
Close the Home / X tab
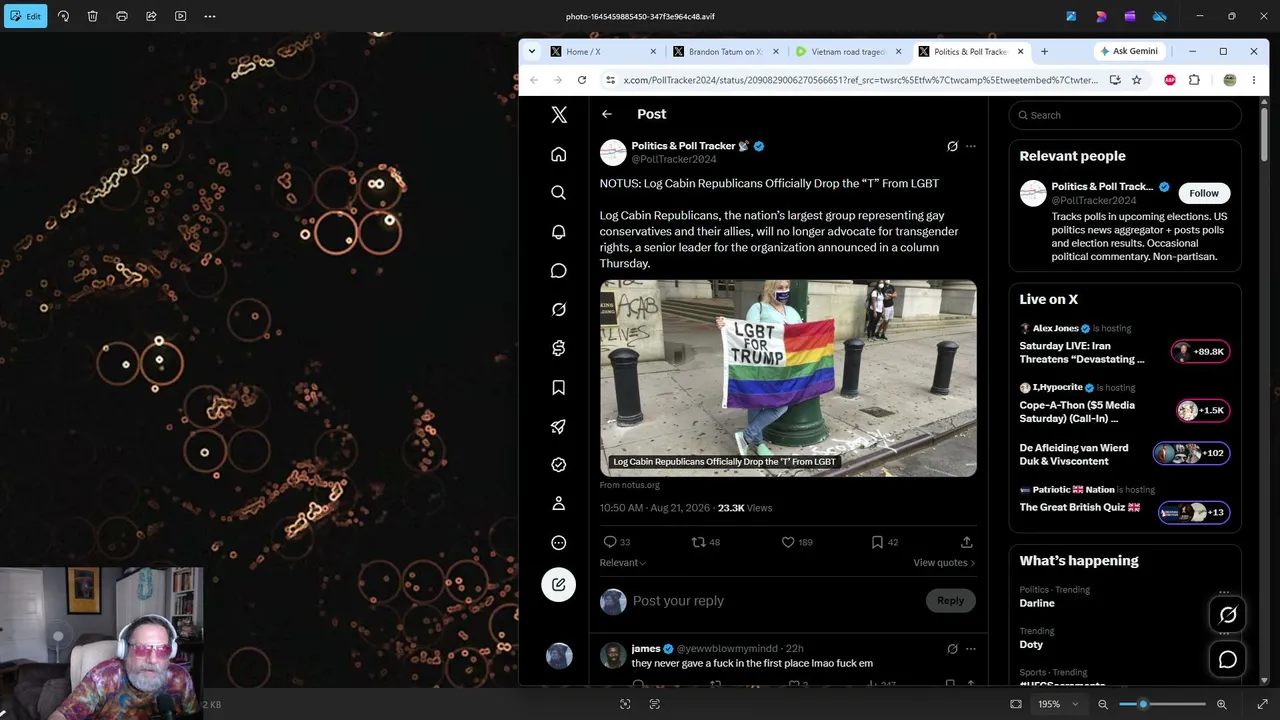coord(654,52)
